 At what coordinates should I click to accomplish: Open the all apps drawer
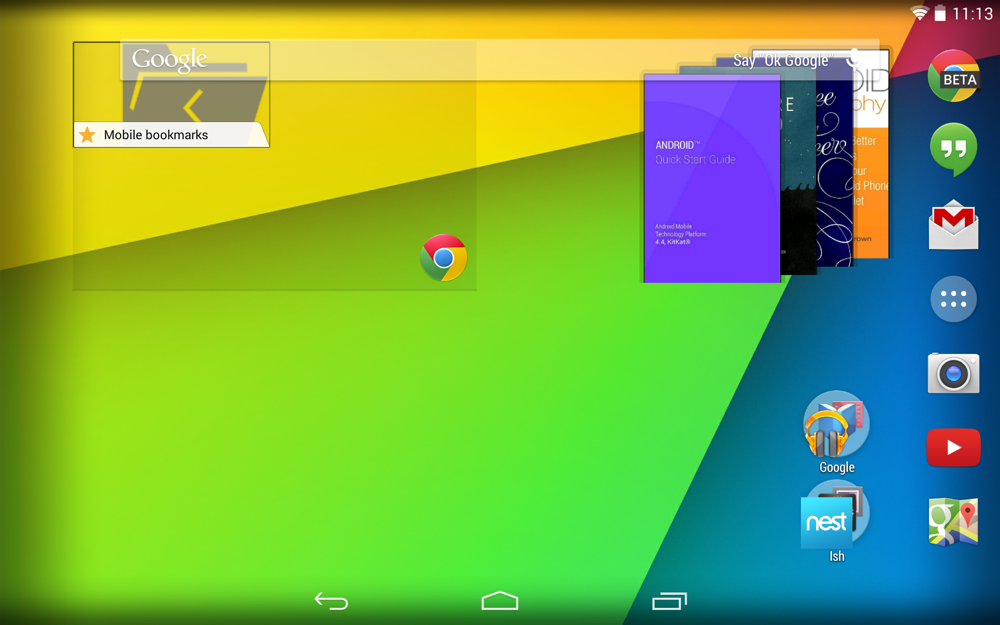tap(953, 299)
